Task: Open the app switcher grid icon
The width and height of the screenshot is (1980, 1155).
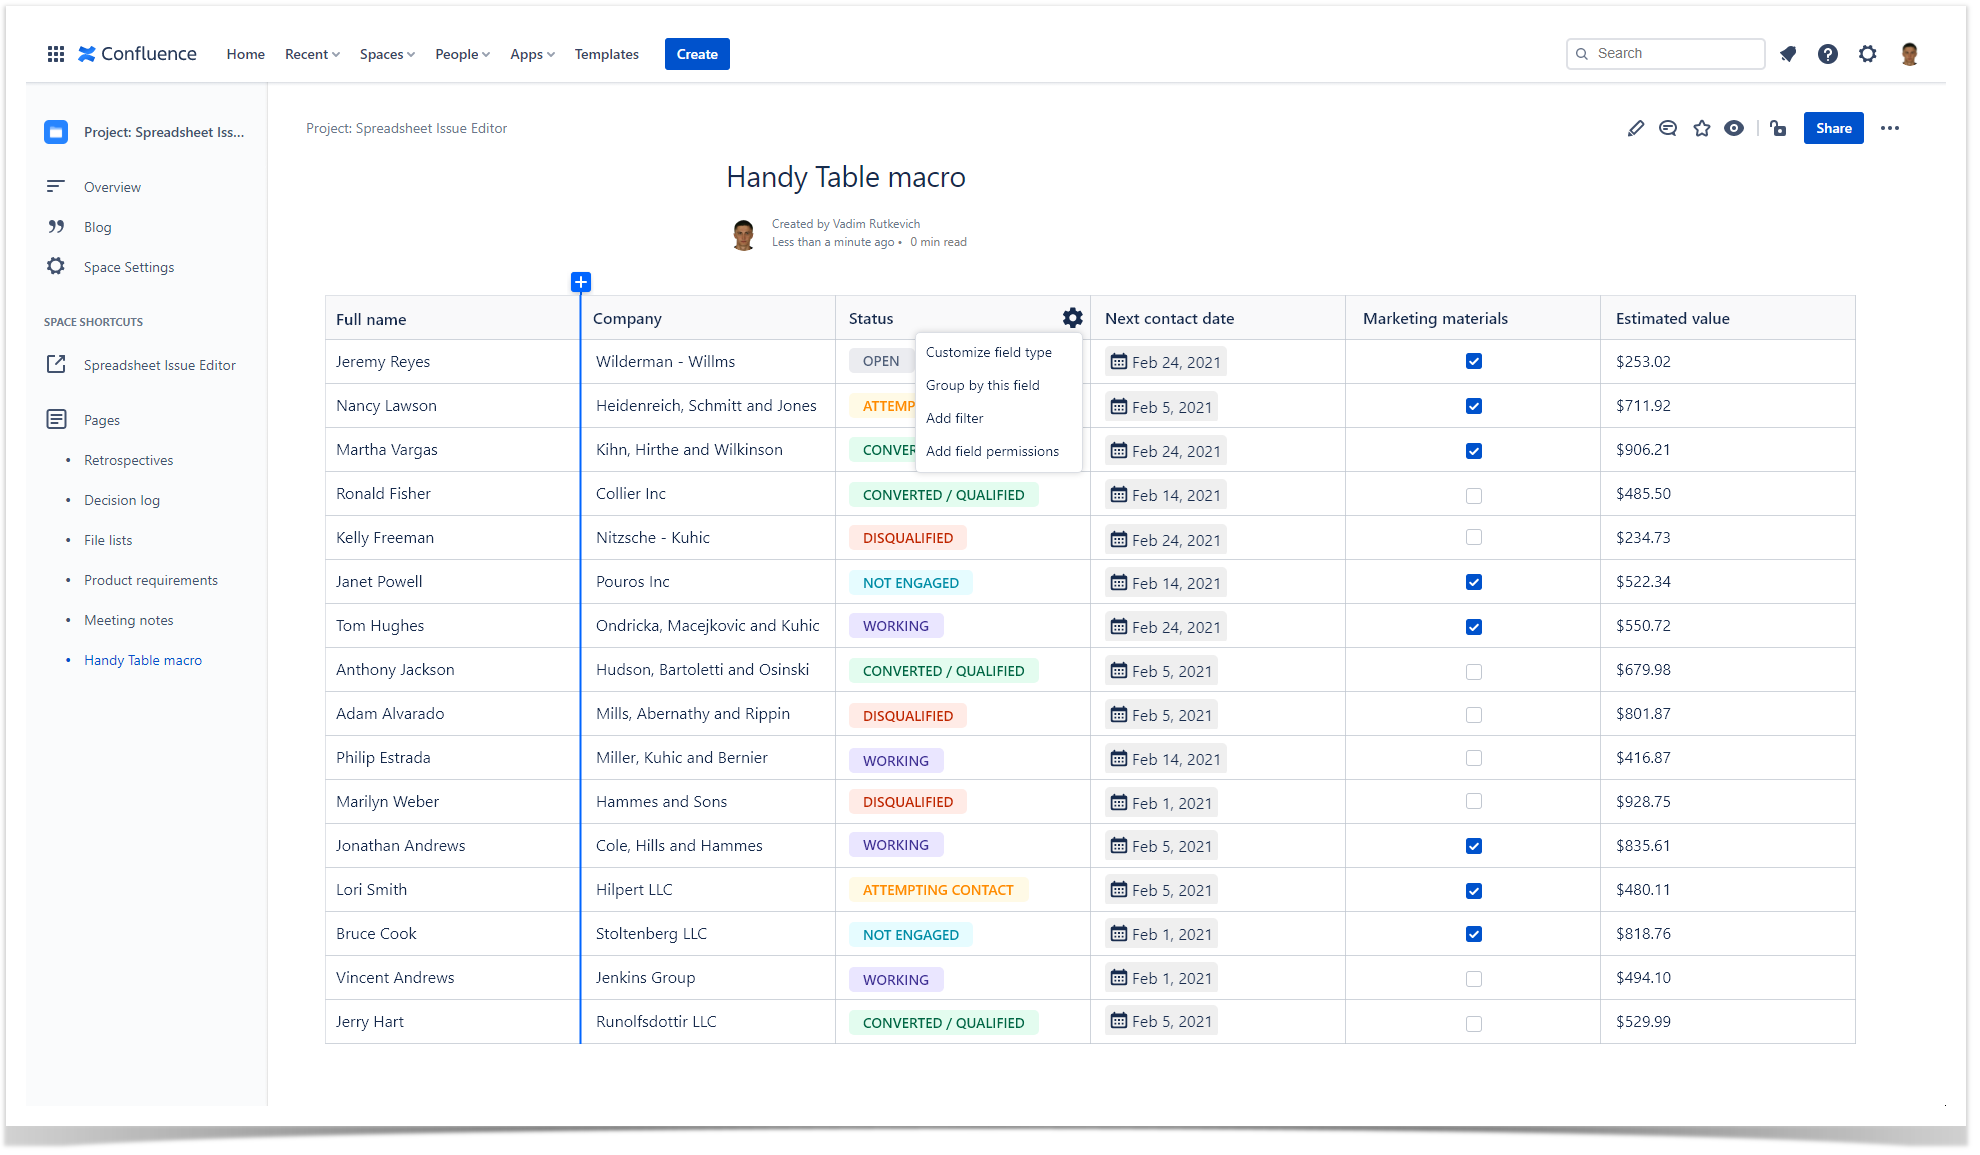Action: 56,54
